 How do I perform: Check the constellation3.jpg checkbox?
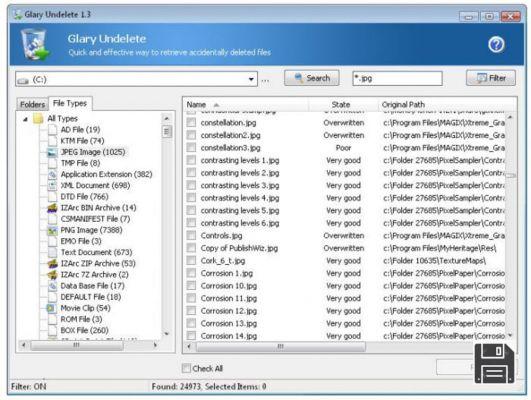point(191,148)
